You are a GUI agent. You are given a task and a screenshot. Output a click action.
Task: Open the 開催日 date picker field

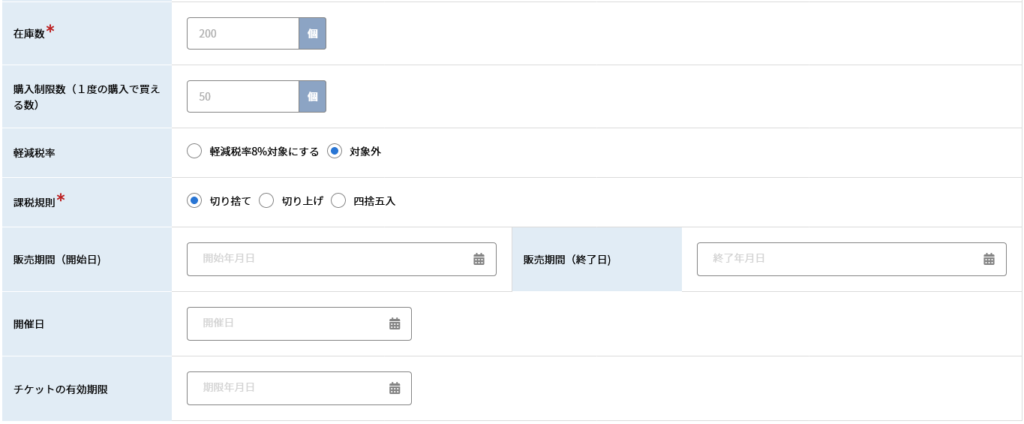pos(299,323)
